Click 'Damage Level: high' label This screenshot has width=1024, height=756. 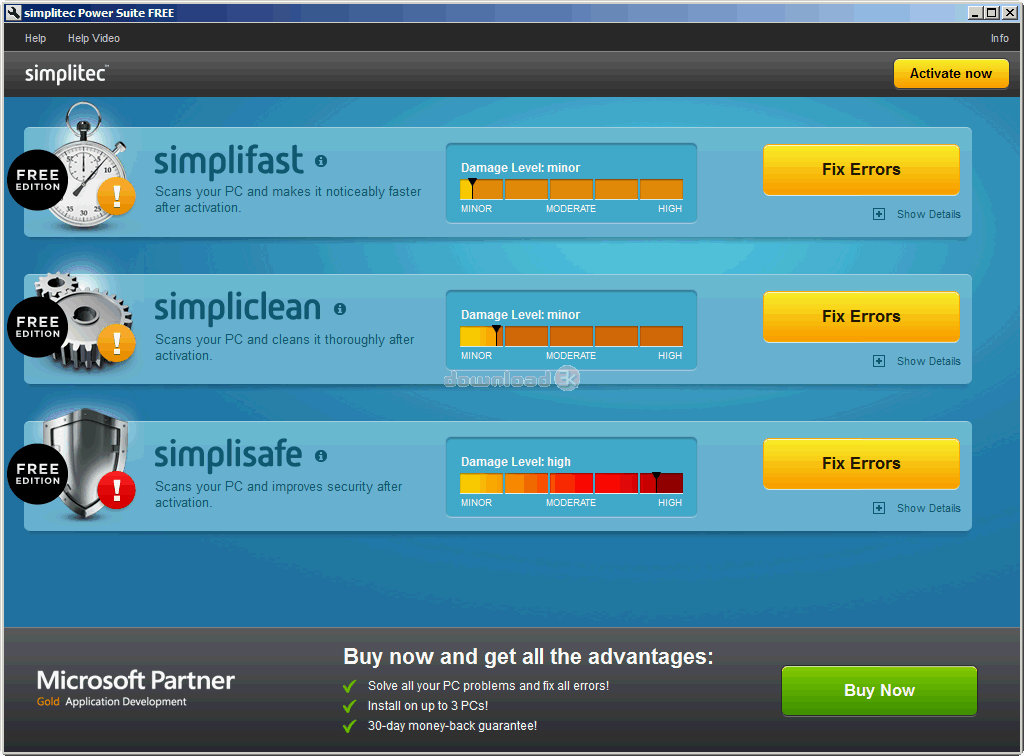pos(515,462)
